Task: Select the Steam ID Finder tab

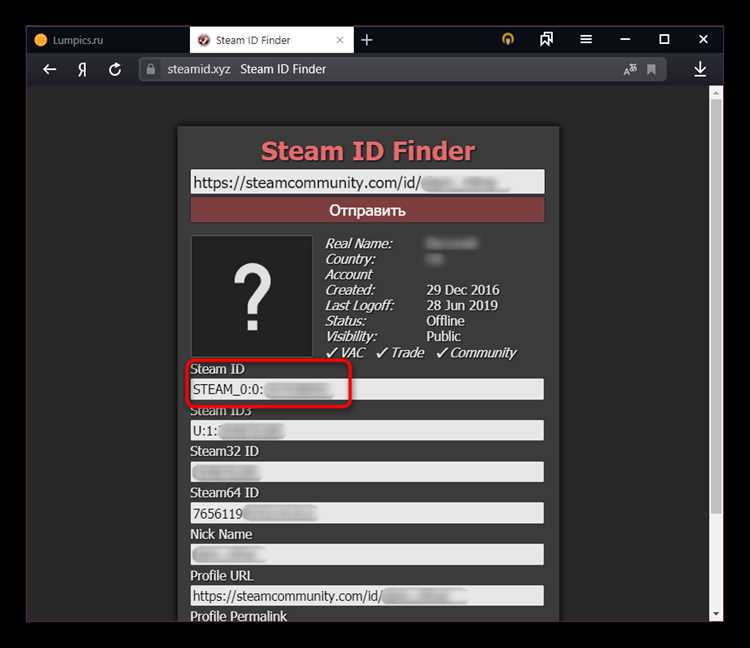Action: click(x=272, y=40)
